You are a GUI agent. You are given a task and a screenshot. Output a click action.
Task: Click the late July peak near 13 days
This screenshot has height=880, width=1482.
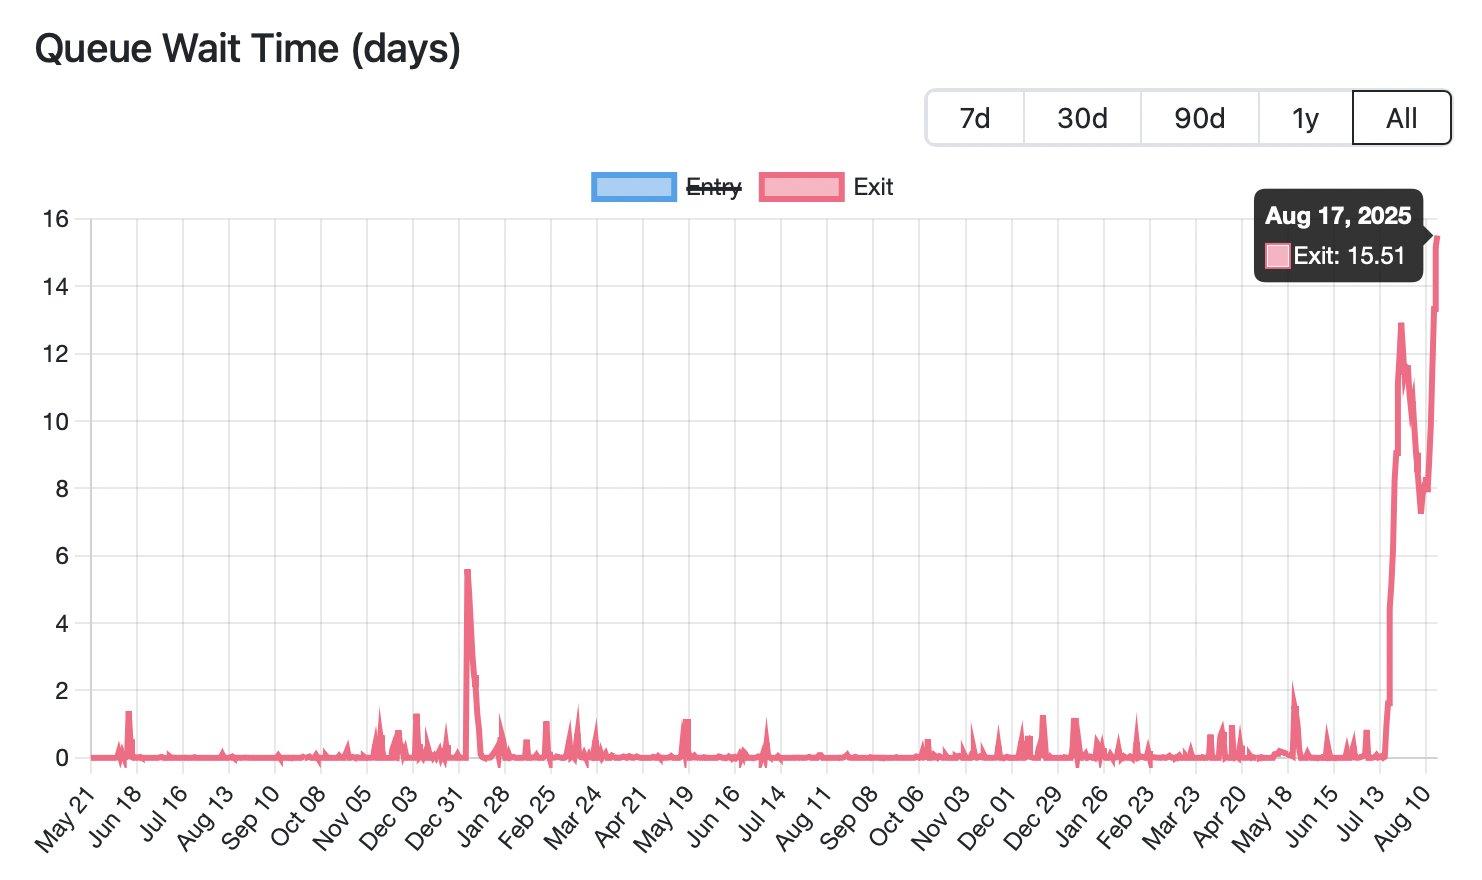tap(1401, 325)
